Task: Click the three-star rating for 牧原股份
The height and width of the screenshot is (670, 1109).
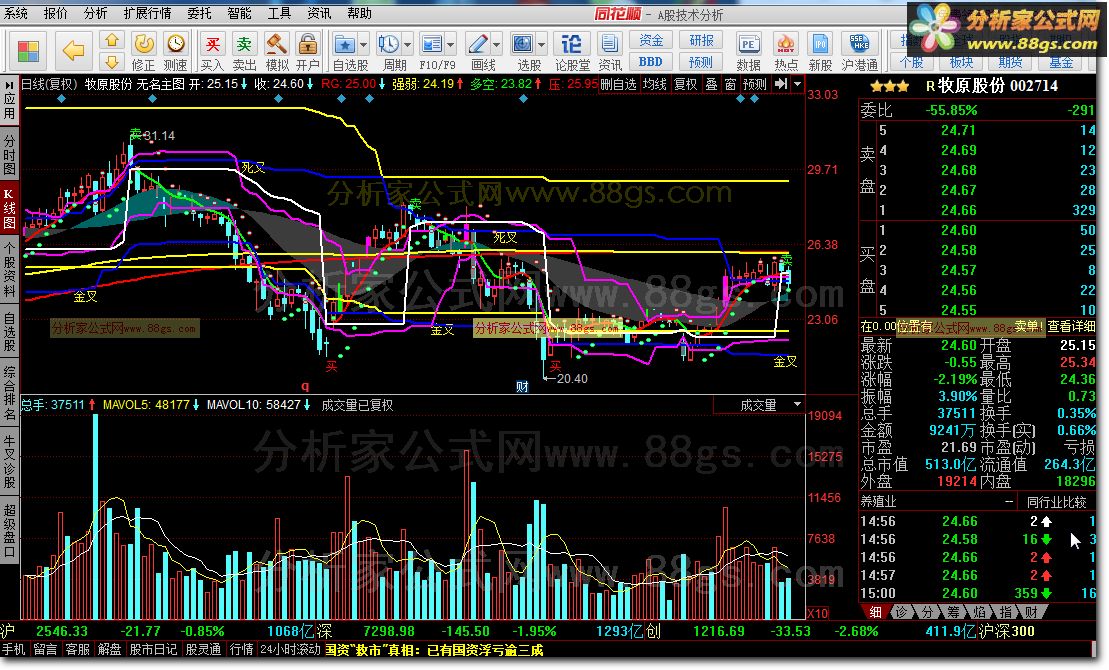Action: (x=890, y=86)
